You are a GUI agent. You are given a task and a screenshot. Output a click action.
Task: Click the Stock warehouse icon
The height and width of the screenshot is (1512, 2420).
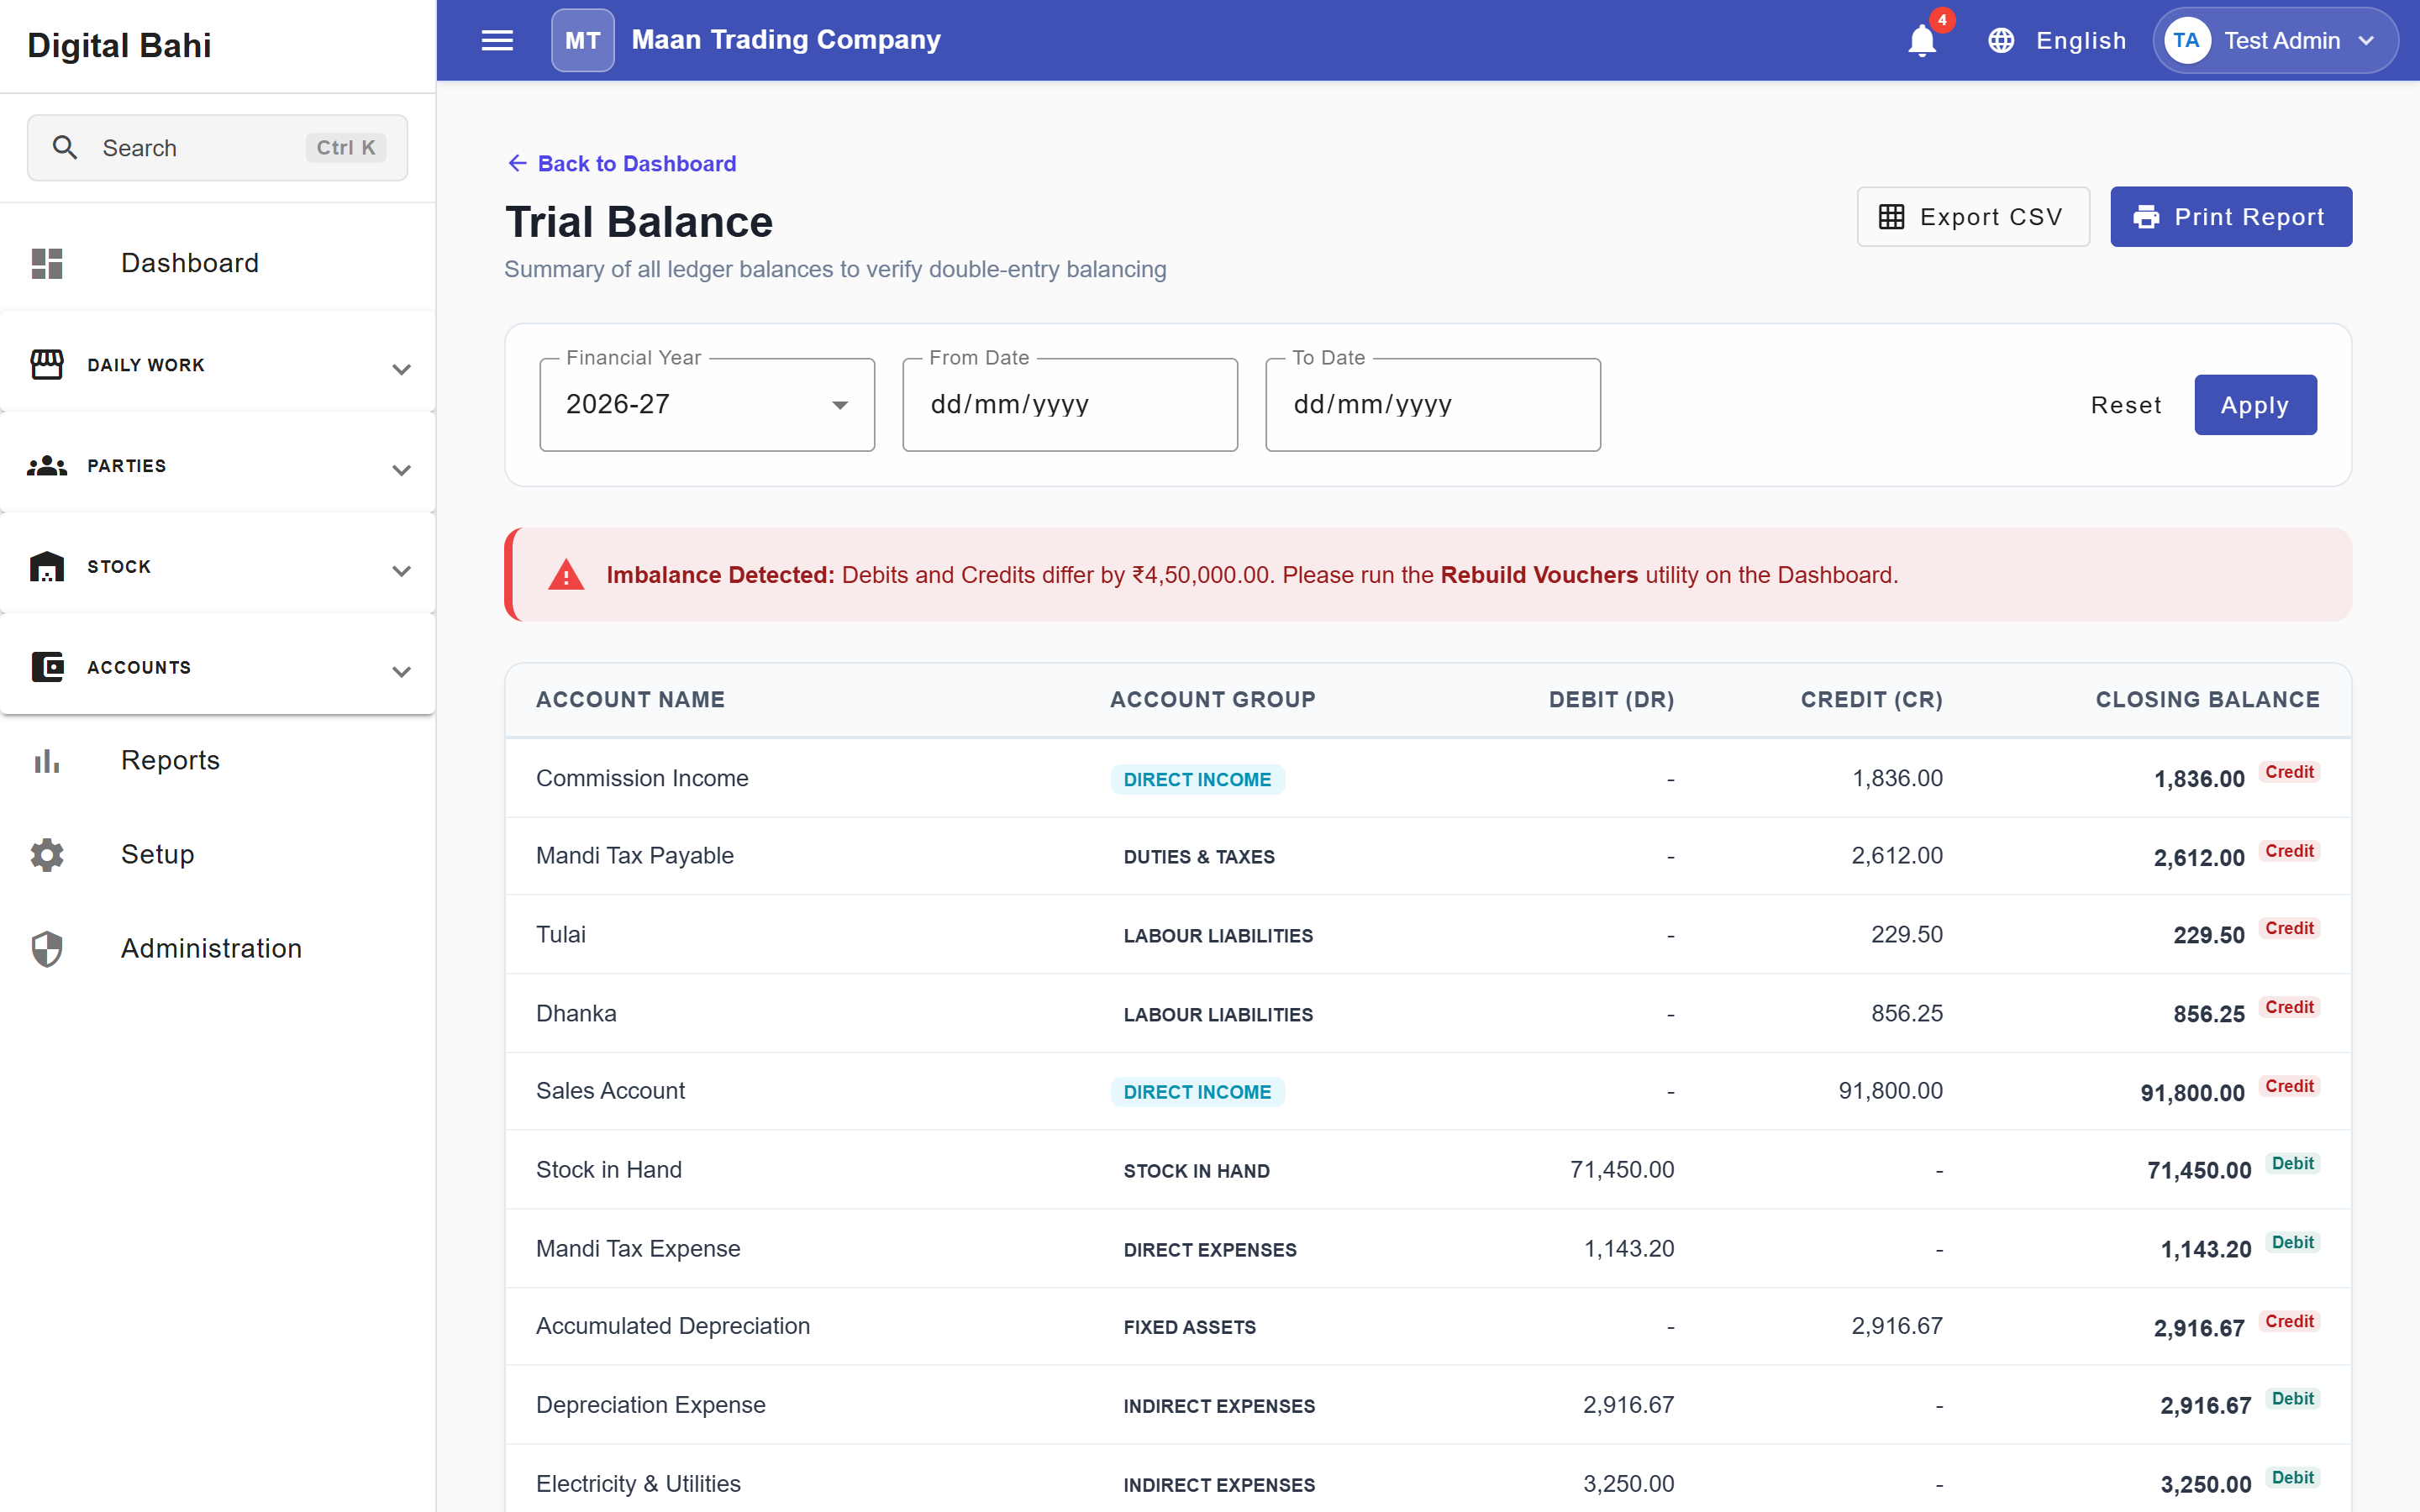pyautogui.click(x=47, y=566)
